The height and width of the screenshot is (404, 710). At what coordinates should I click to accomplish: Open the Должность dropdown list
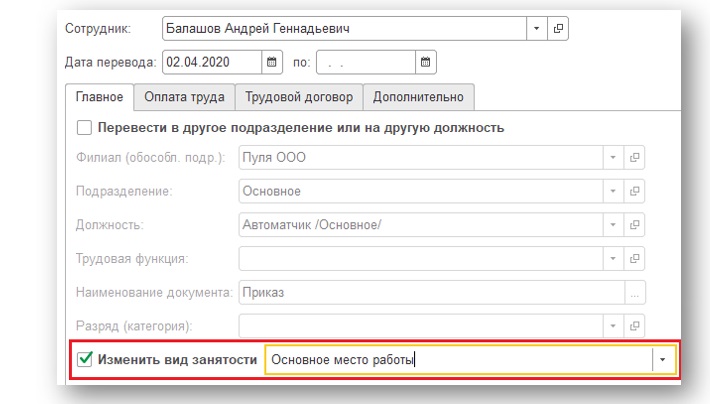611,225
